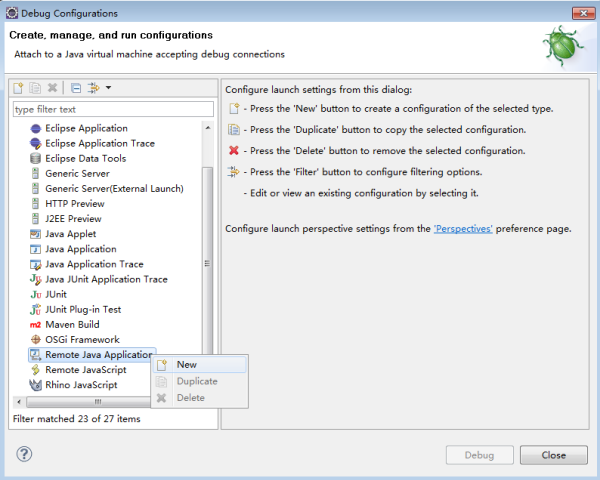Focus the 'type filter text' field
Screen dimensions: 600x480
[113, 109]
